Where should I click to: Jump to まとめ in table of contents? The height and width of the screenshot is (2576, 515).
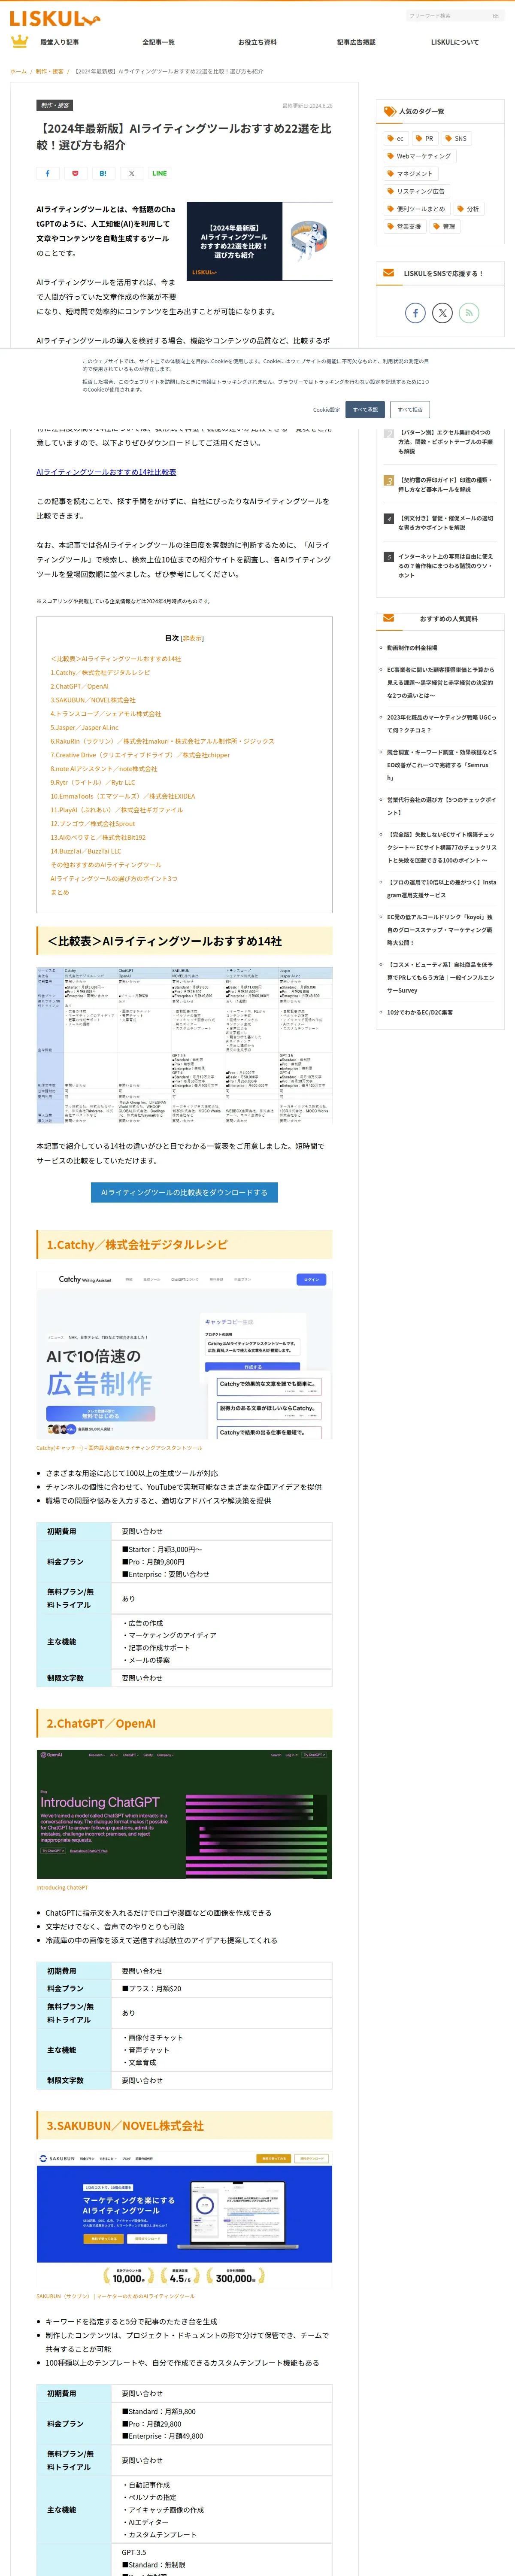pyautogui.click(x=60, y=892)
